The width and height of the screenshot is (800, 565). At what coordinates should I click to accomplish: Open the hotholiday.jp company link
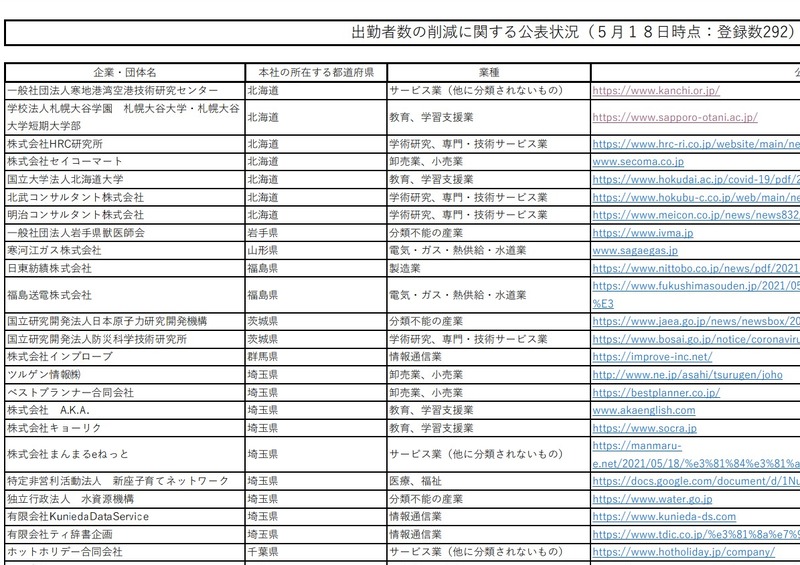(683, 552)
